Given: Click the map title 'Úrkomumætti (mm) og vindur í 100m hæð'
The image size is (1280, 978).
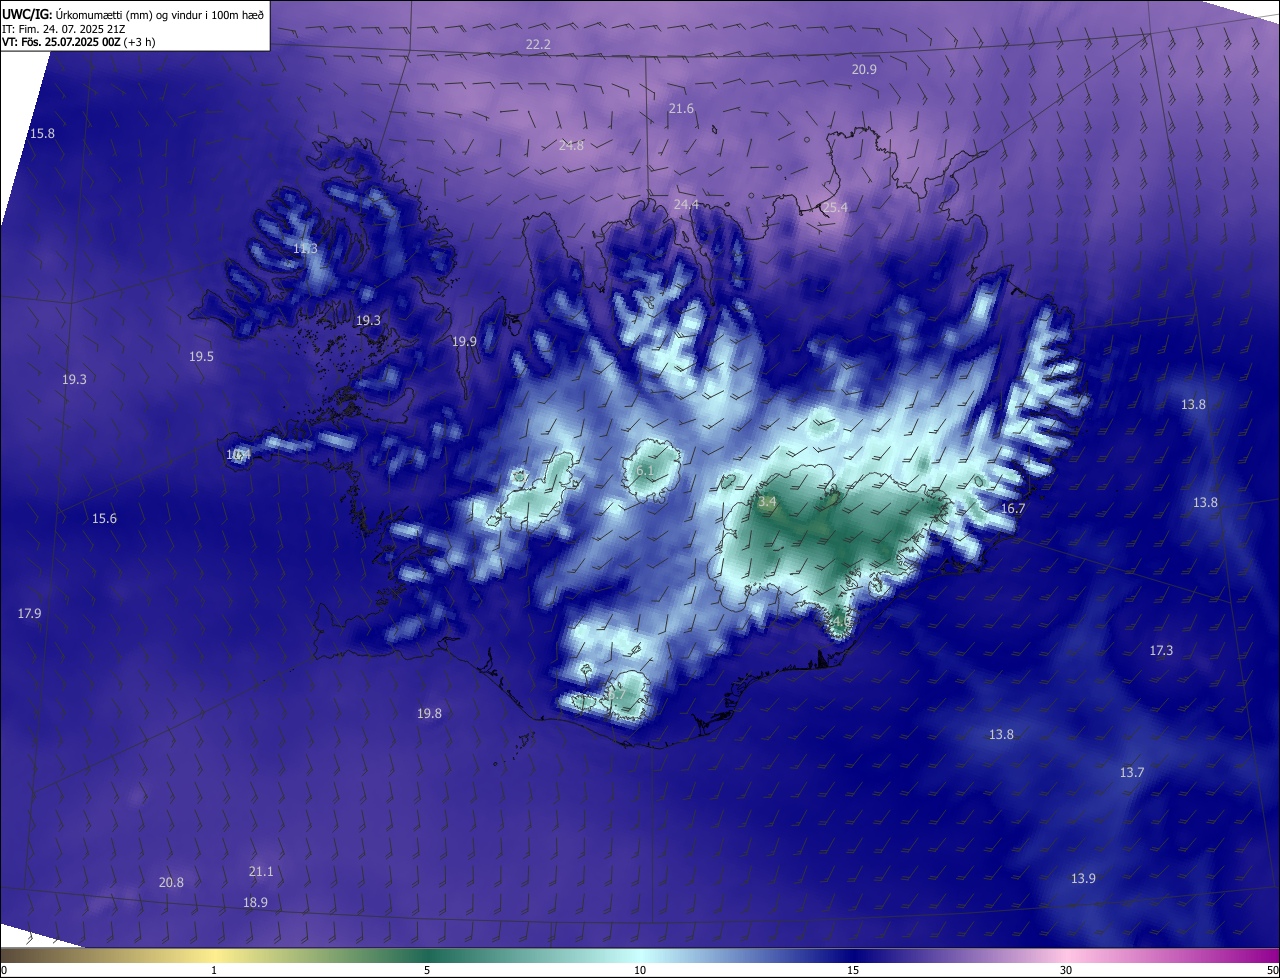Looking at the screenshot, I should 159,14.
